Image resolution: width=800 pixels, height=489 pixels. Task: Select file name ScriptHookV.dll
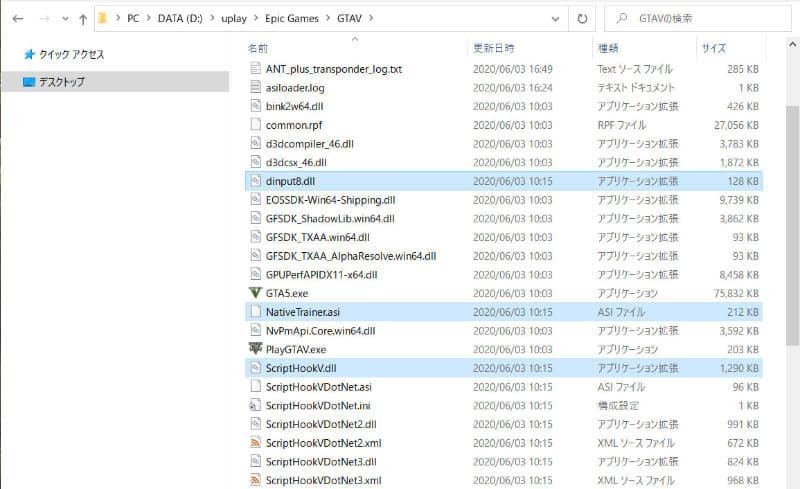pos(301,368)
